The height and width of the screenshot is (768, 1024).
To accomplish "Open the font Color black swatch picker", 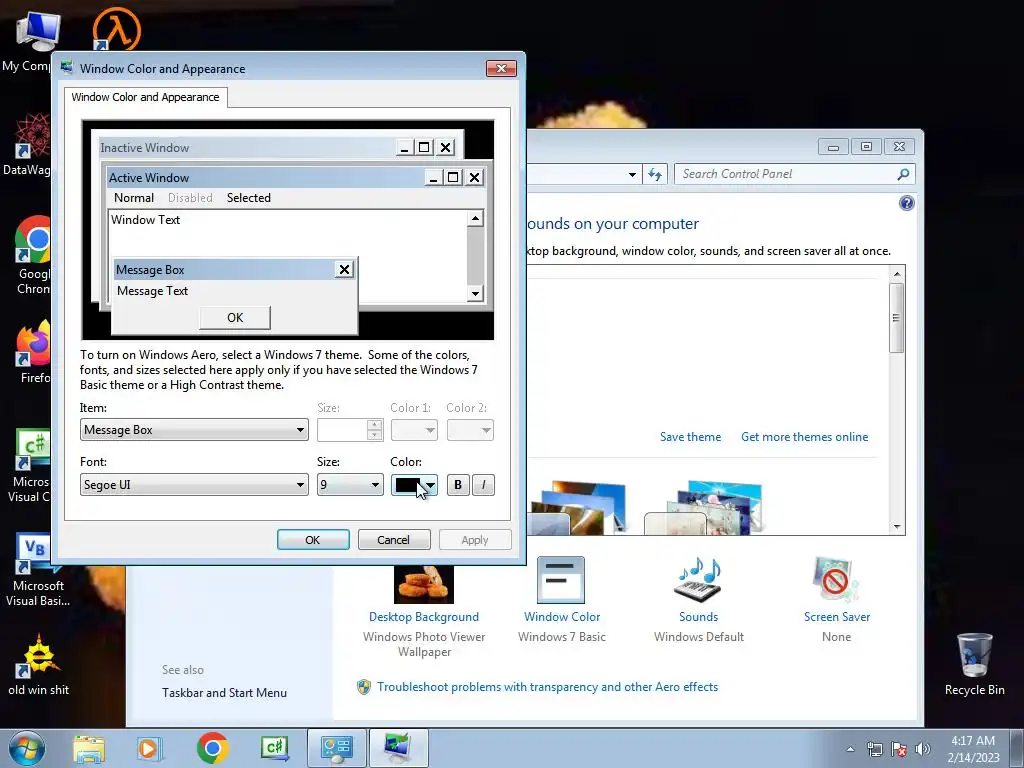I will [x=414, y=485].
